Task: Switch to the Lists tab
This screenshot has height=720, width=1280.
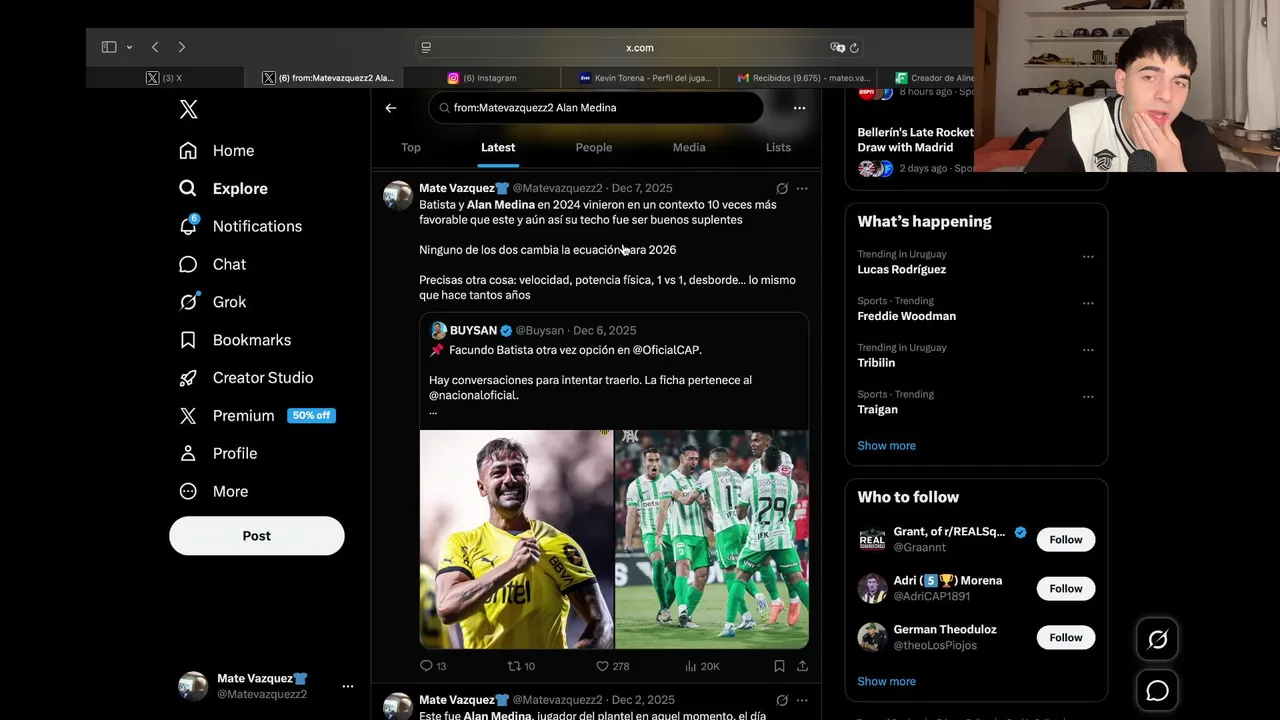Action: (x=778, y=147)
